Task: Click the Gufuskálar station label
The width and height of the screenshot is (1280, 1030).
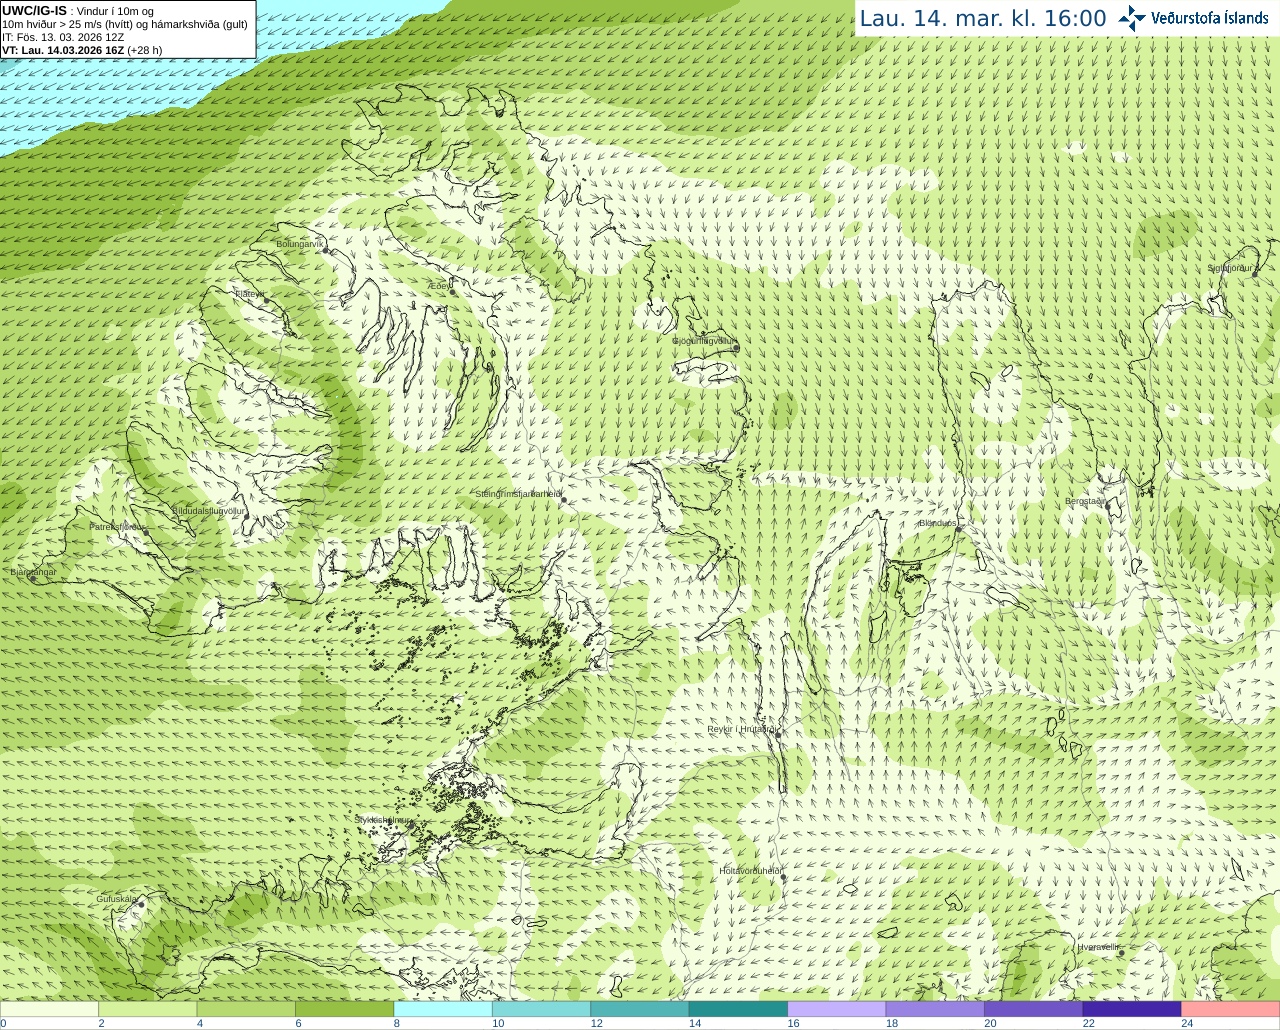Action: click(x=117, y=899)
